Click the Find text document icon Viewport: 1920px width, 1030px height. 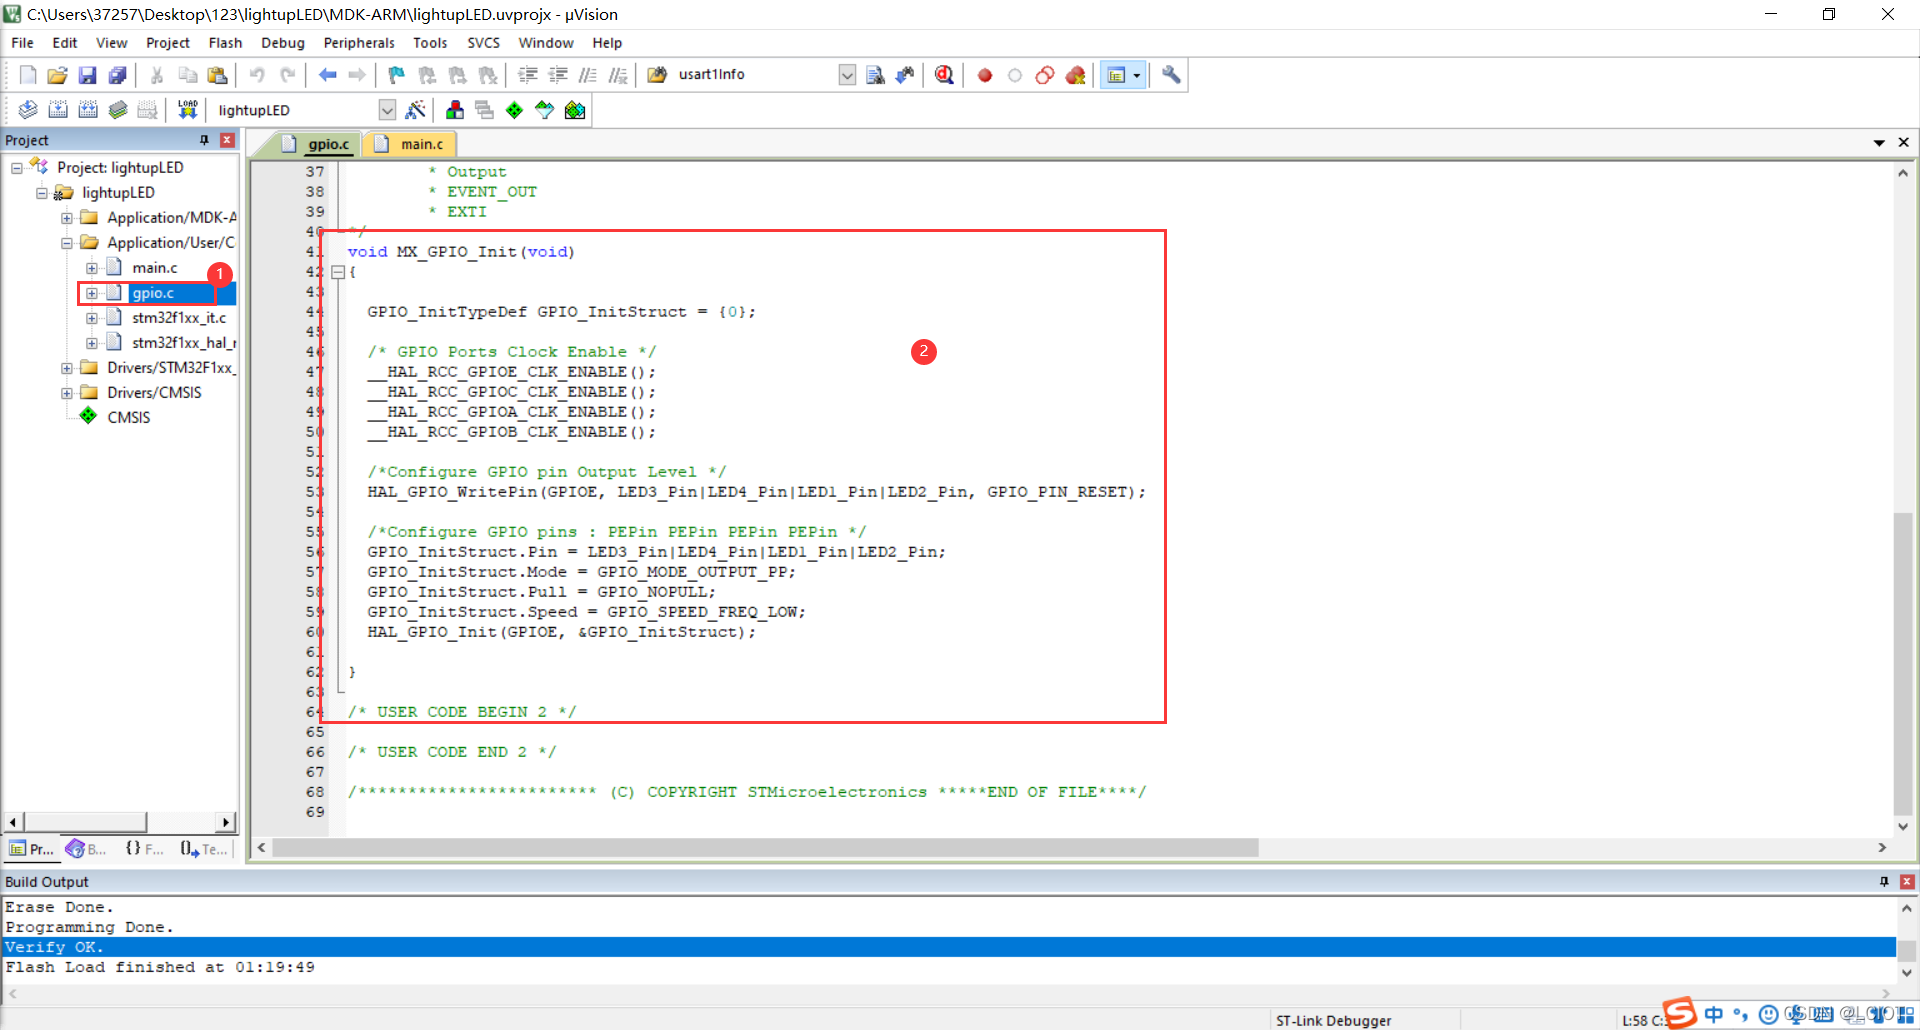(875, 75)
